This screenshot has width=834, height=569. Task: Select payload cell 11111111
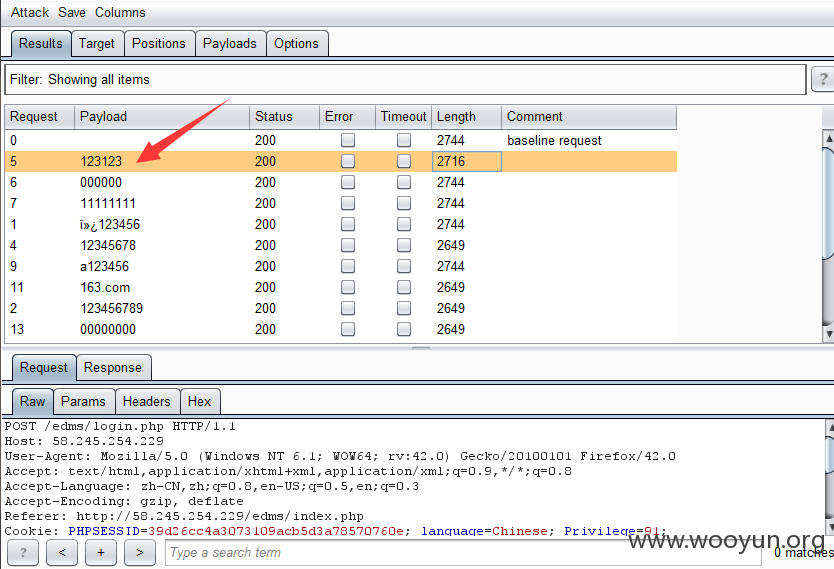pos(162,203)
